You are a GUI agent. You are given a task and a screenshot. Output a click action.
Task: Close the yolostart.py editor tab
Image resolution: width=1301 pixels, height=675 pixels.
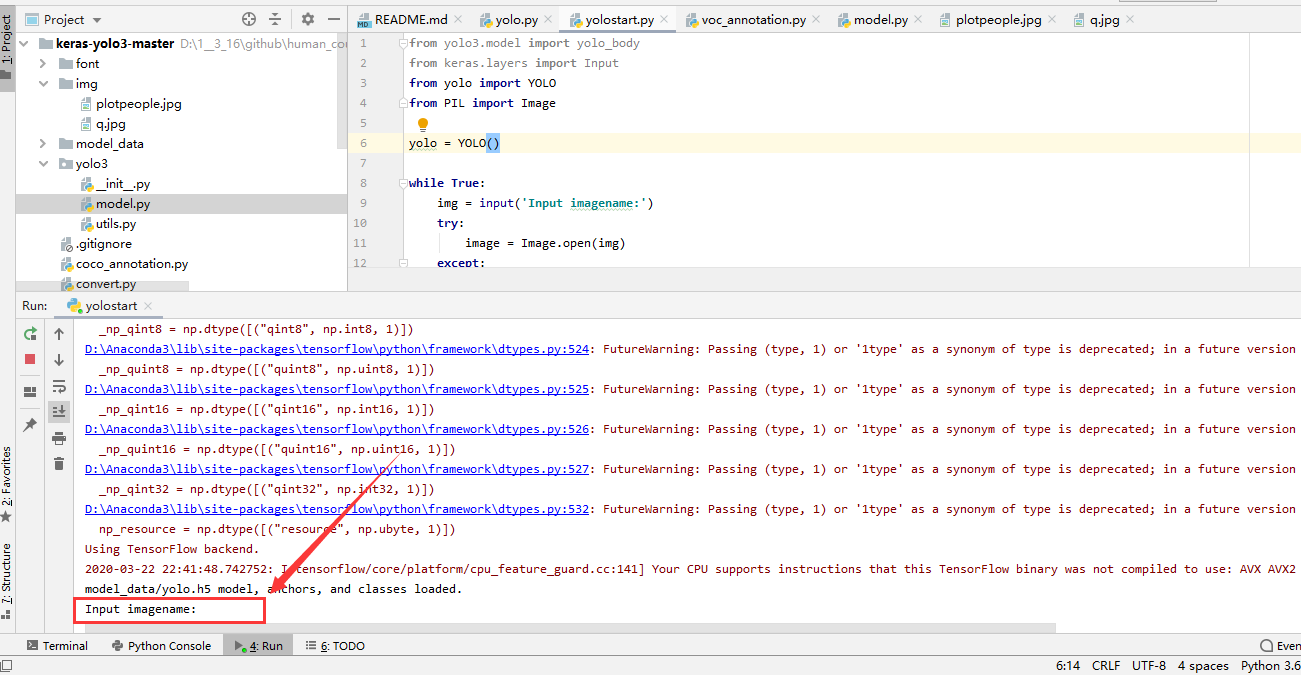pyautogui.click(x=664, y=20)
